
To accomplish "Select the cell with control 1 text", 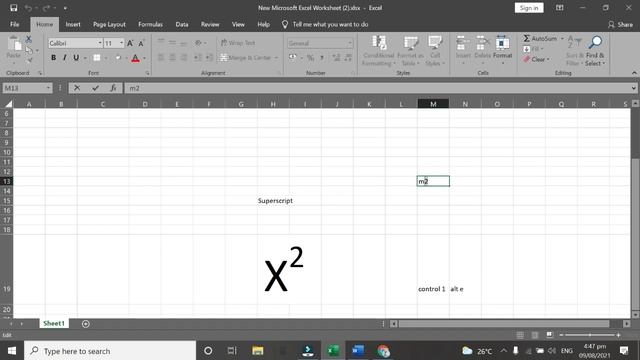I will pos(433,269).
